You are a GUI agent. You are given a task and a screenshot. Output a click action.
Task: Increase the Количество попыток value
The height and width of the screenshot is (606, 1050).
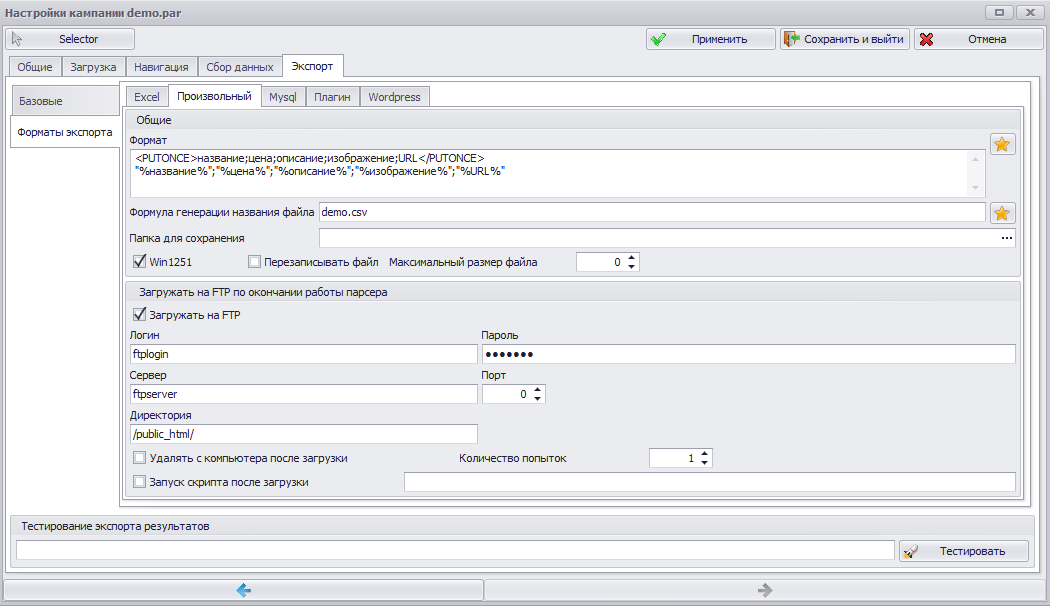[x=704, y=454]
